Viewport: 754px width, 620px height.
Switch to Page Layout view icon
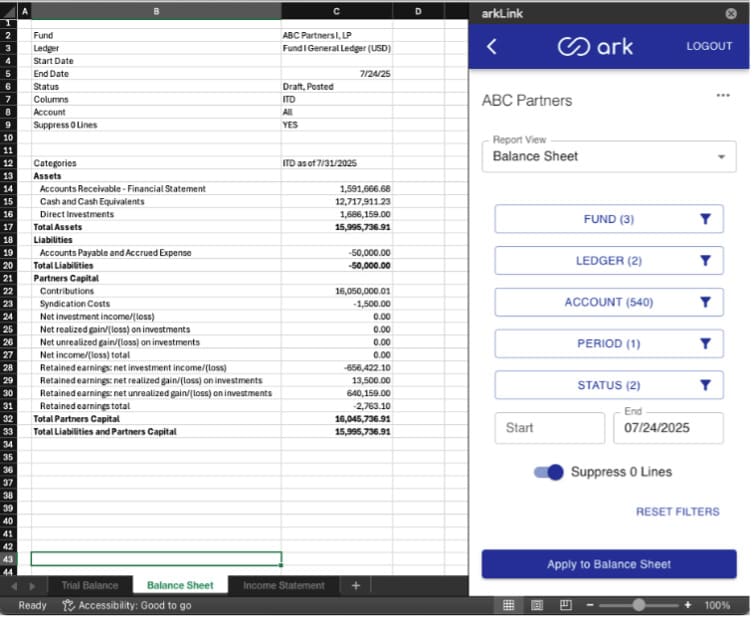click(x=537, y=605)
